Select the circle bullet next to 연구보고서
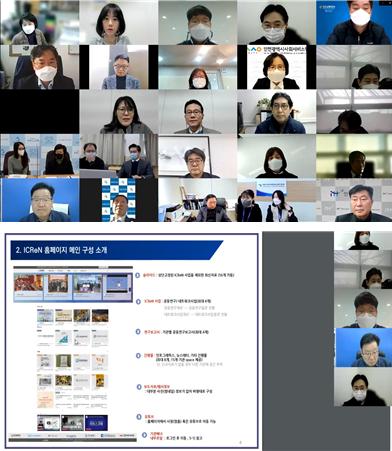392x451 pixels. click(138, 332)
